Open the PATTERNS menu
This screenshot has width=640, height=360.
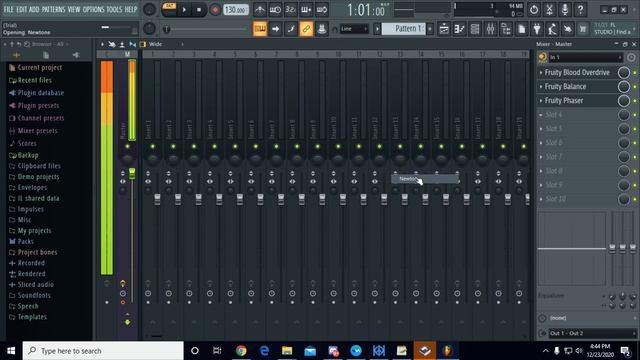click(53, 9)
